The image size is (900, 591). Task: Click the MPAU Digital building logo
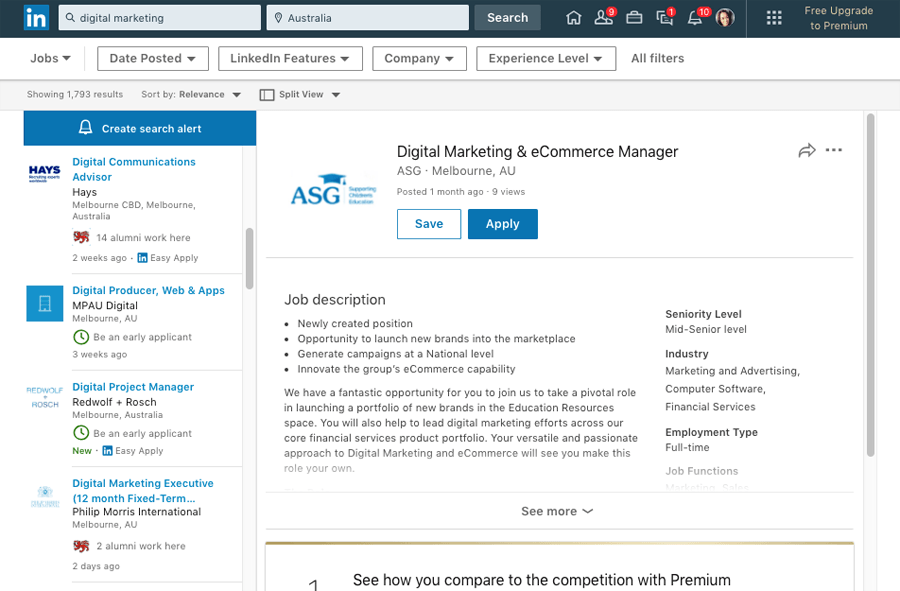(45, 303)
